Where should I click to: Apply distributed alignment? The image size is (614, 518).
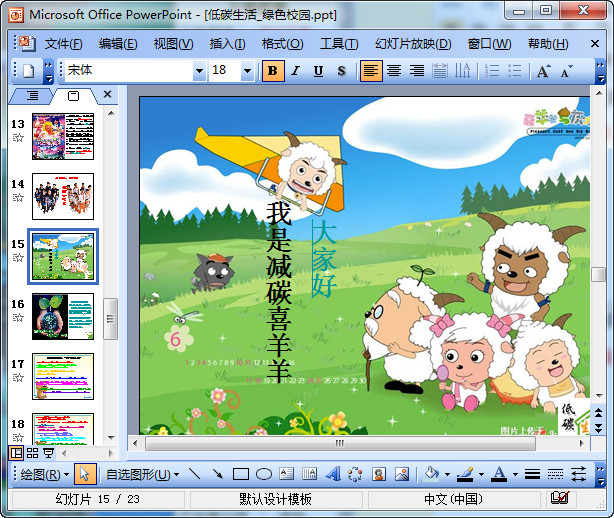[440, 71]
